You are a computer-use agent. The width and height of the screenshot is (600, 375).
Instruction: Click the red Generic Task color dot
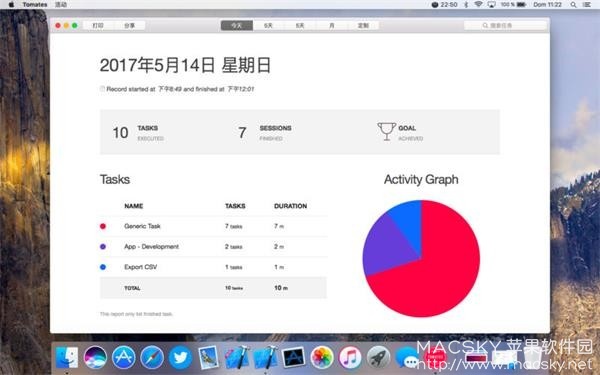pos(103,226)
